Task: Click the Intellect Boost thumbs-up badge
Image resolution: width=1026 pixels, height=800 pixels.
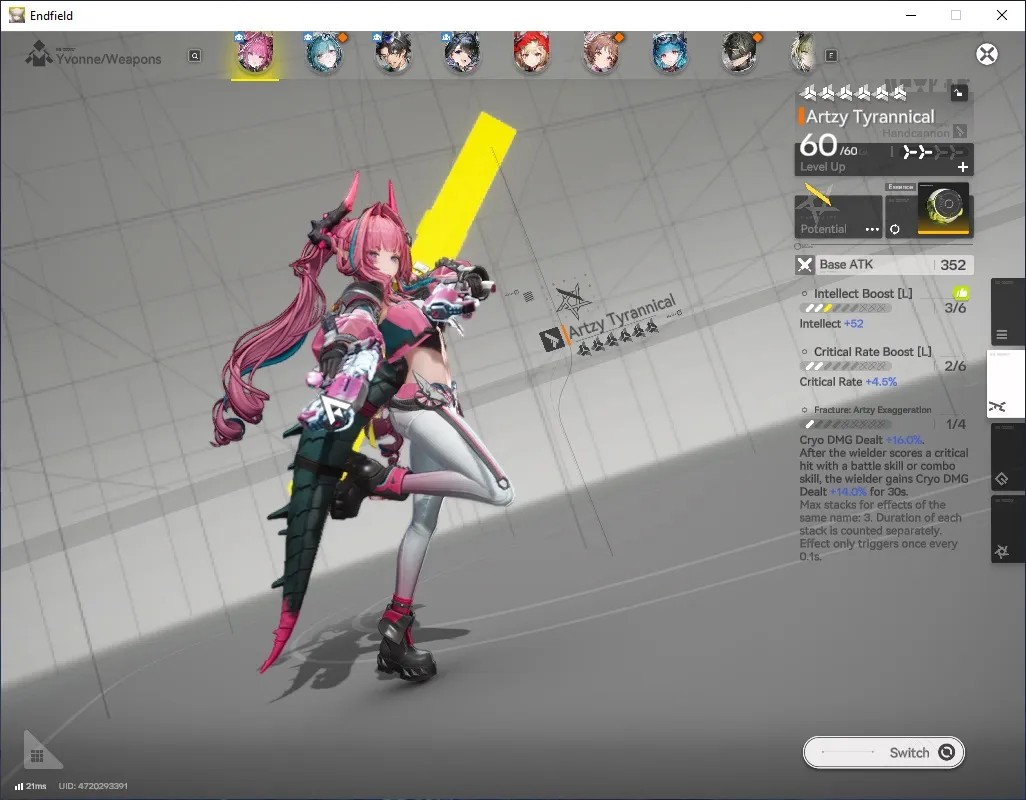Action: (x=960, y=293)
